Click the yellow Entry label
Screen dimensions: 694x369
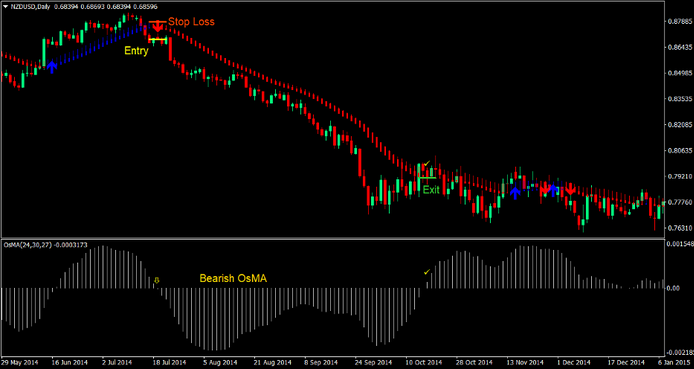tap(136, 51)
